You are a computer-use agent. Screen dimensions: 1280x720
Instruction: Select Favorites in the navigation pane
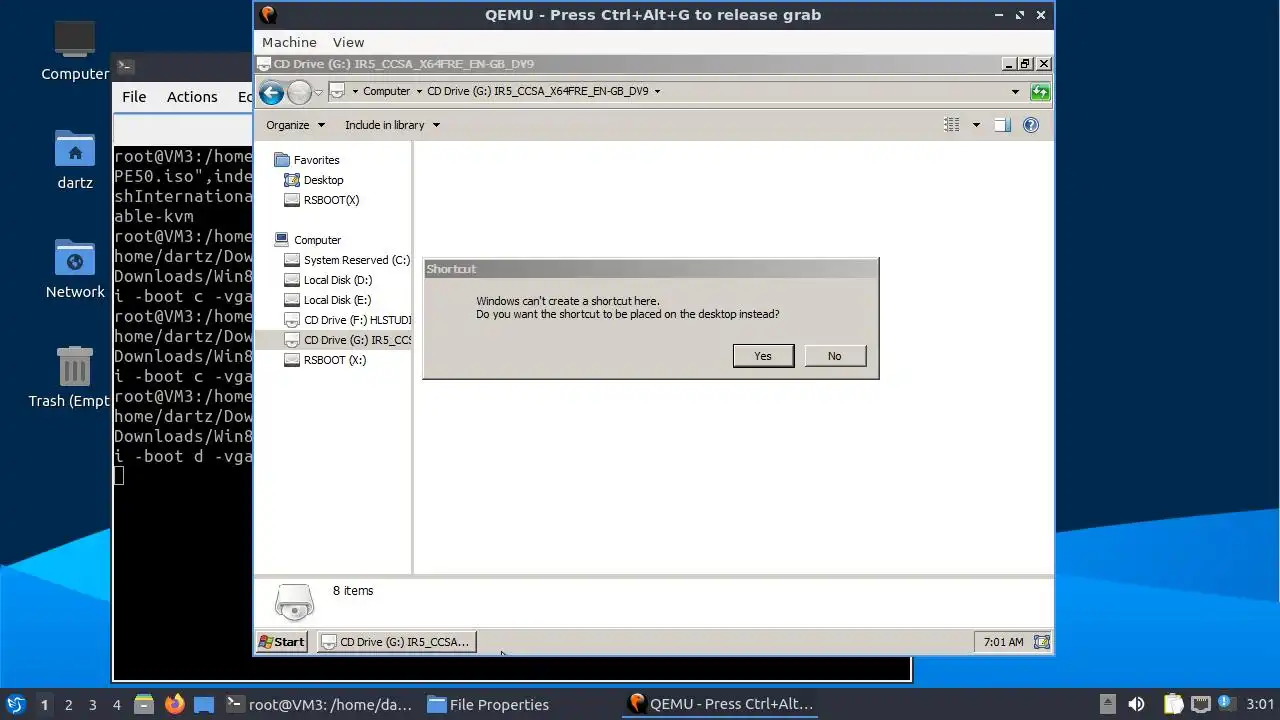306,160
